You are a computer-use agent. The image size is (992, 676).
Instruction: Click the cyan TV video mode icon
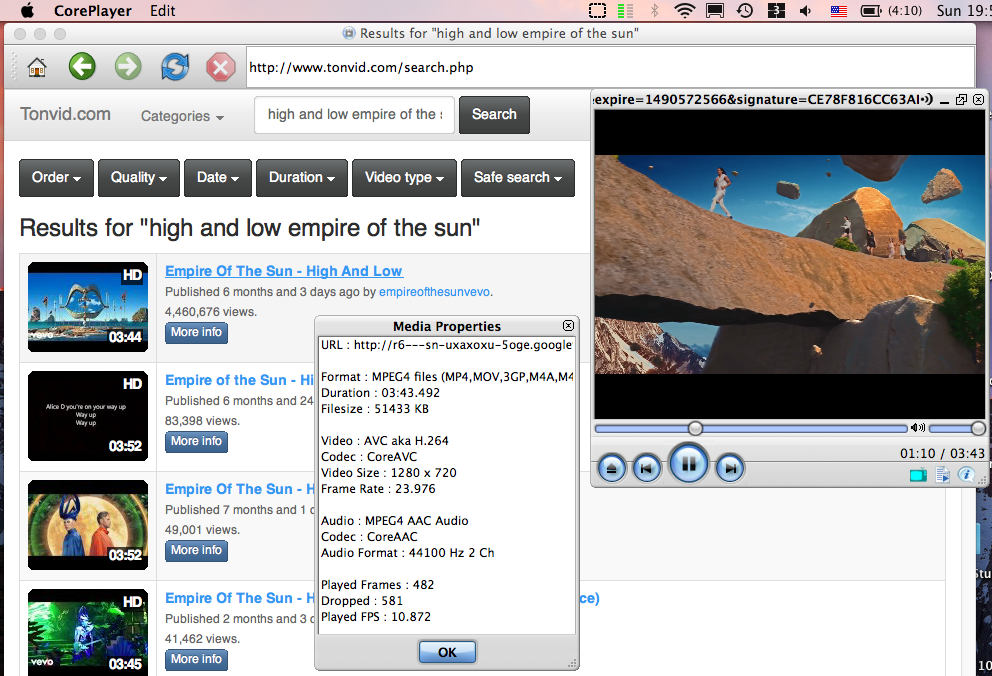919,475
